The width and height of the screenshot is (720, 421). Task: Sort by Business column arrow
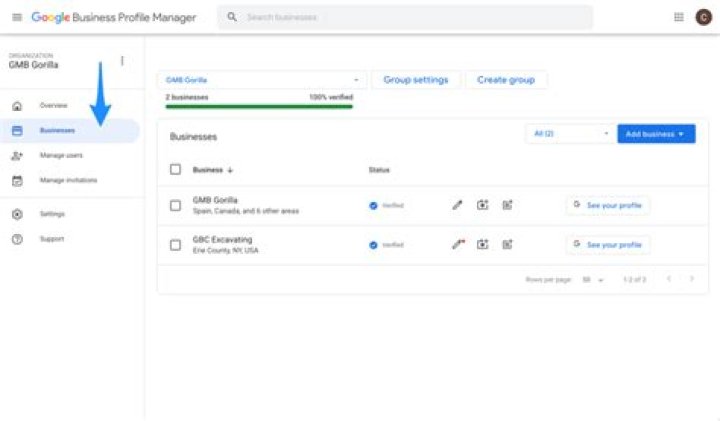click(x=230, y=170)
